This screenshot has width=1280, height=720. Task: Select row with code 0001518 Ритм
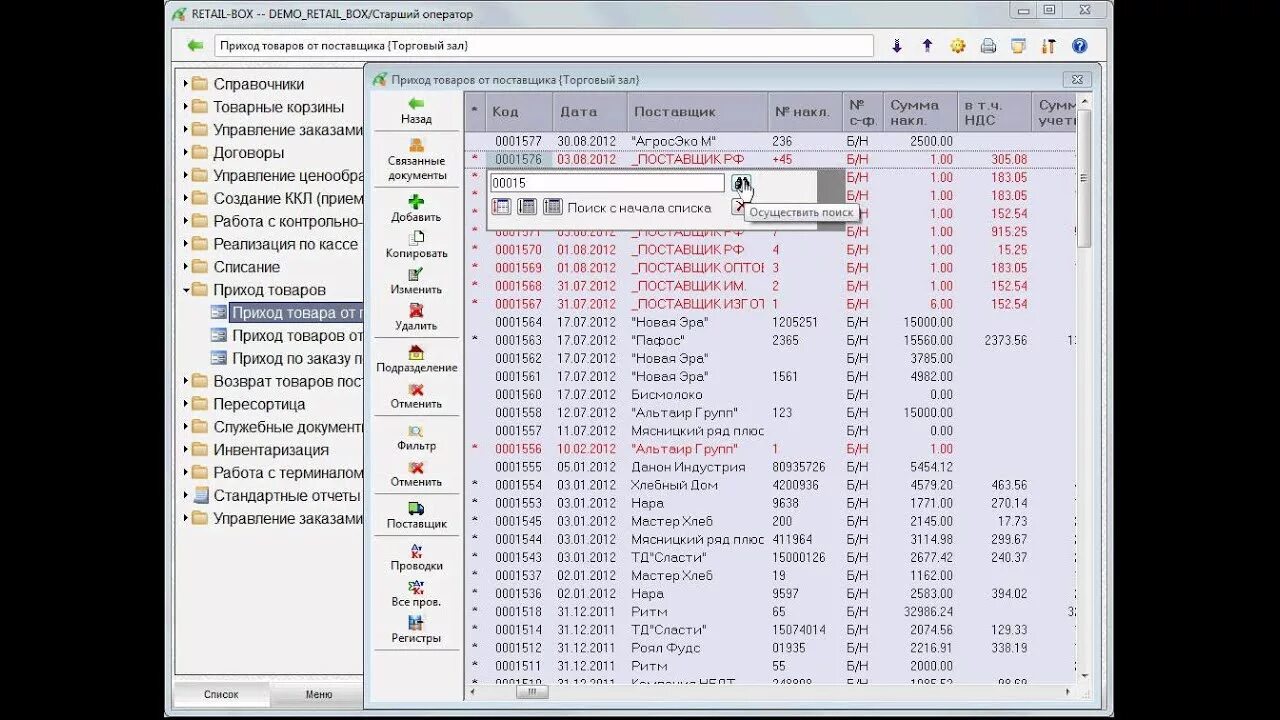[770, 611]
